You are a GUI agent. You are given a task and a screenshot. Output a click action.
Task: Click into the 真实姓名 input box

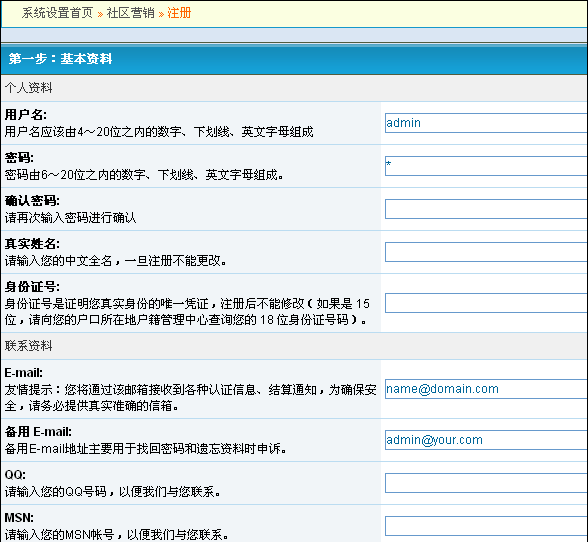pyautogui.click(x=486, y=252)
